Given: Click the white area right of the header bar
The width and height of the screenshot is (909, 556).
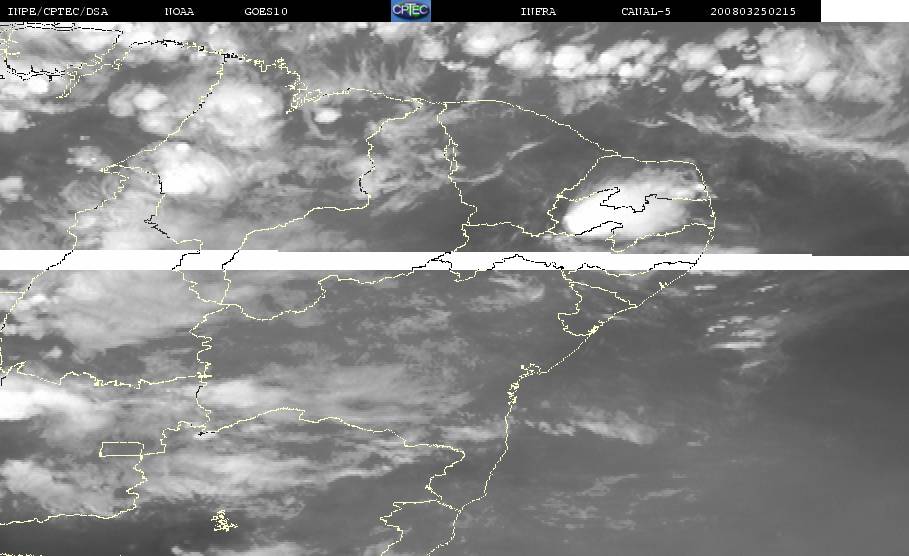Looking at the screenshot, I should pos(864,10).
